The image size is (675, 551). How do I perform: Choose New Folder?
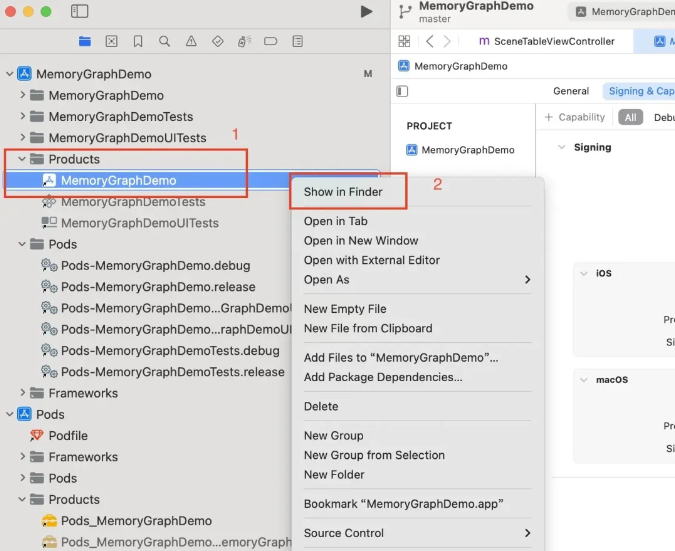click(334, 475)
